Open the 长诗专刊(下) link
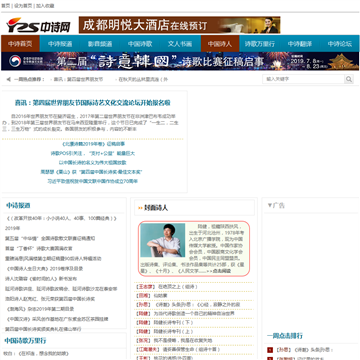 (173, 323)
